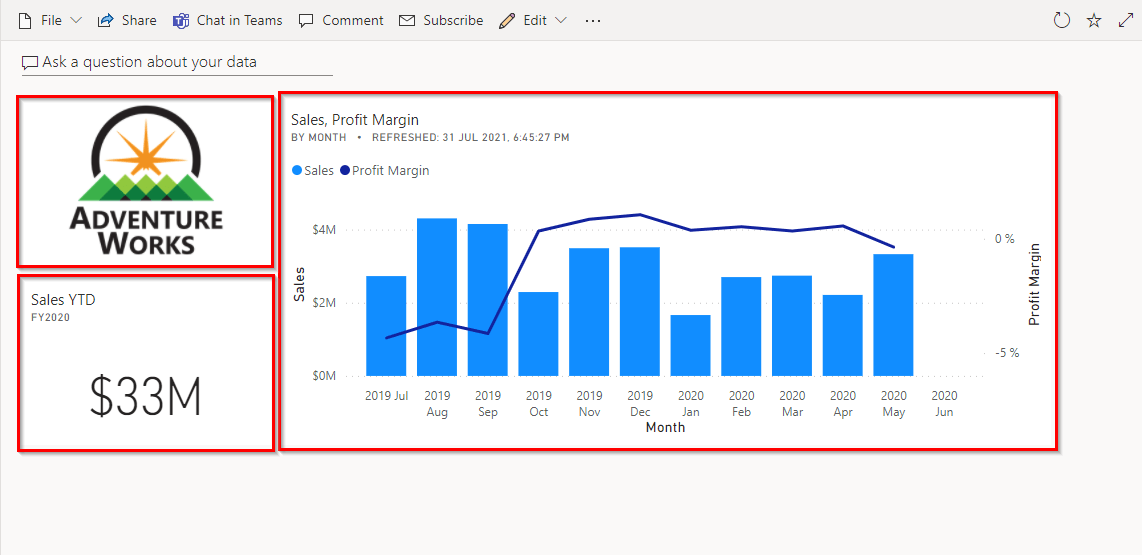Click the File page icon

coord(25,20)
